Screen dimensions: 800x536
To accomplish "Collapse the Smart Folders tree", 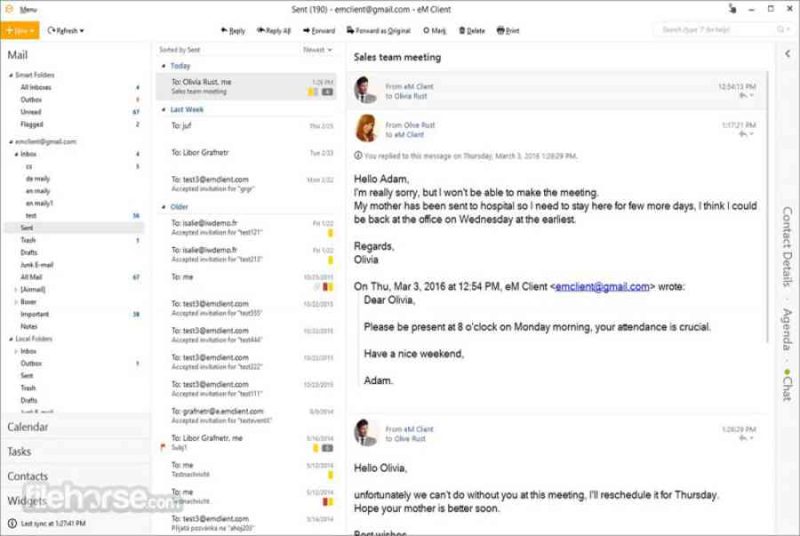I will [x=11, y=75].
